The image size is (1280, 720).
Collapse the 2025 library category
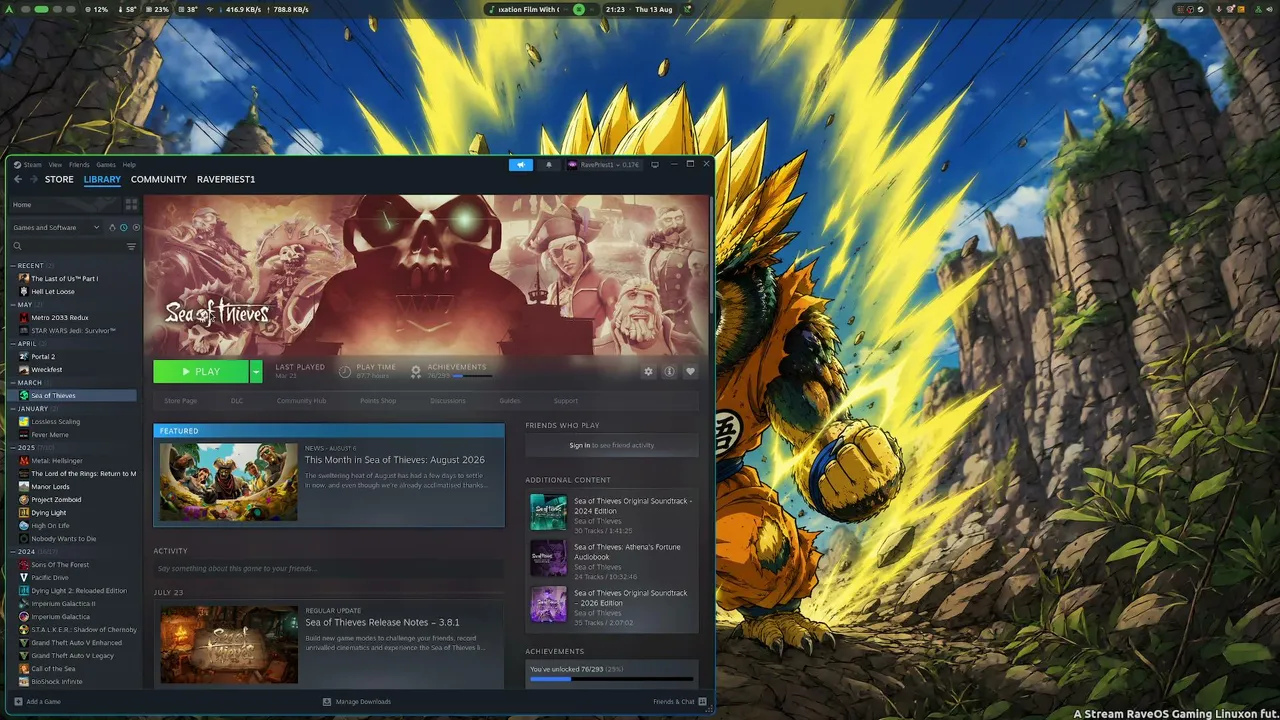[13, 448]
